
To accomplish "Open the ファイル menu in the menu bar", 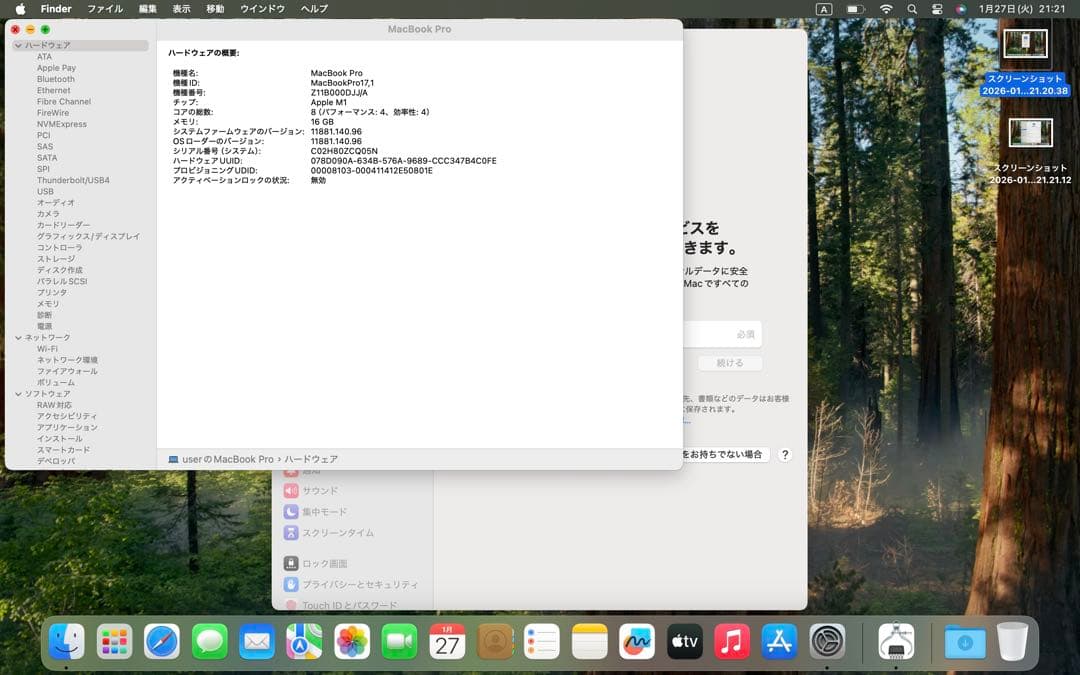I will 105,9.
